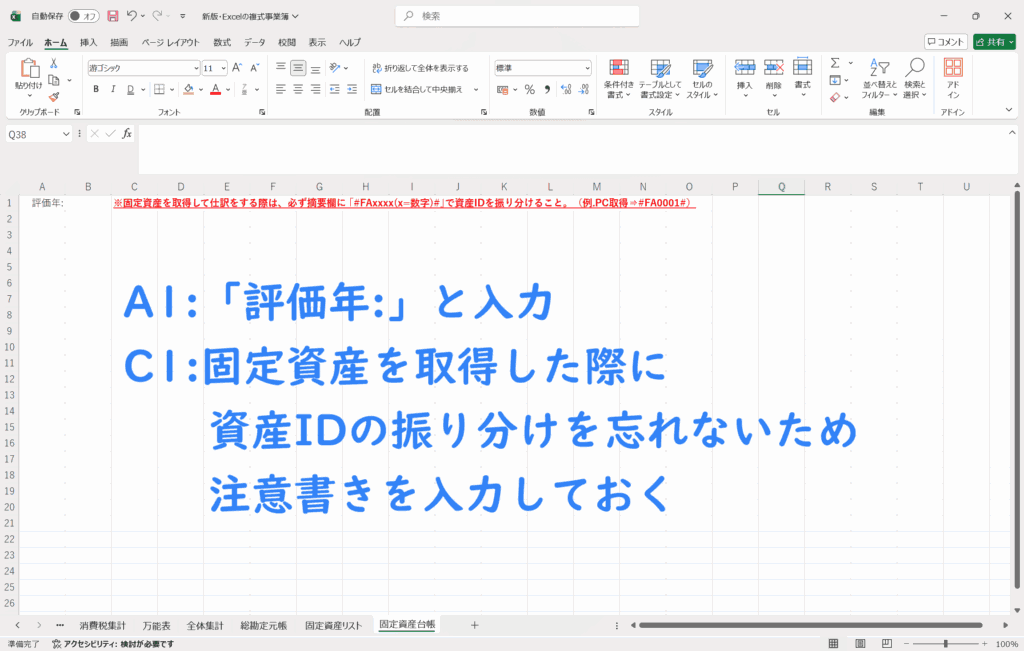Click the アドイン add-ins icon
This screenshot has width=1024, height=651.
pyautogui.click(x=953, y=77)
